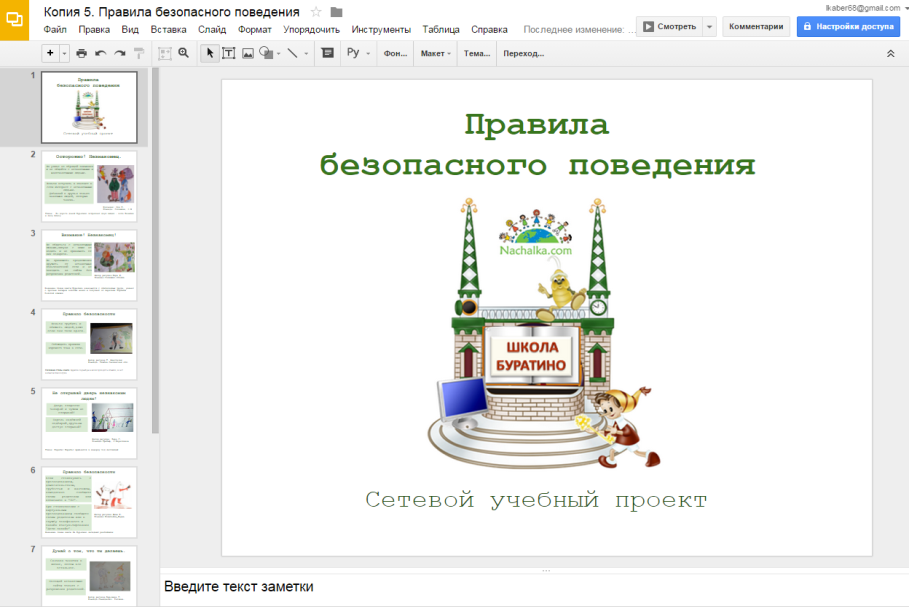
Task: Click the Insert image icon
Action: pyautogui.click(x=248, y=53)
